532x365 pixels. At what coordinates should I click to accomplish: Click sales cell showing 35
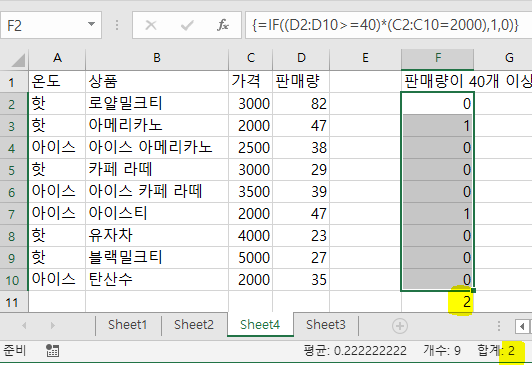point(301,280)
